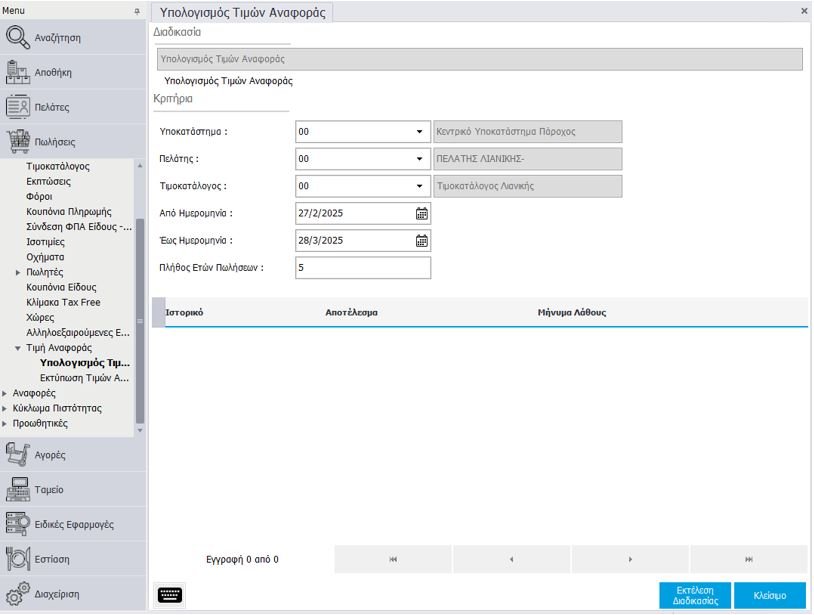Open the Διαχείριση gears icon
The image size is (814, 615).
click(19, 594)
